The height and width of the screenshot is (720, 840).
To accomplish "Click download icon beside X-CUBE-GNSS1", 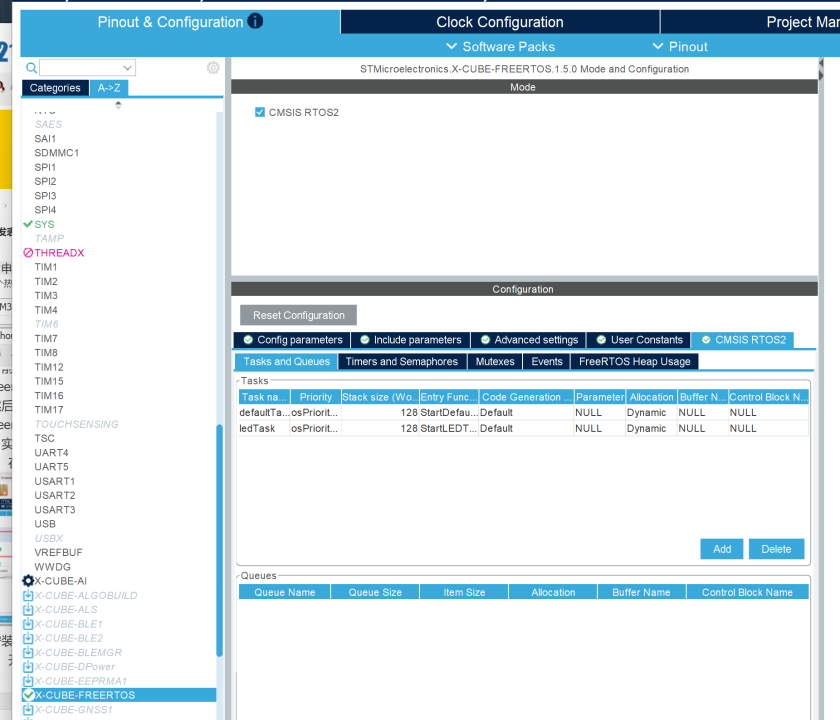I will (x=28, y=709).
